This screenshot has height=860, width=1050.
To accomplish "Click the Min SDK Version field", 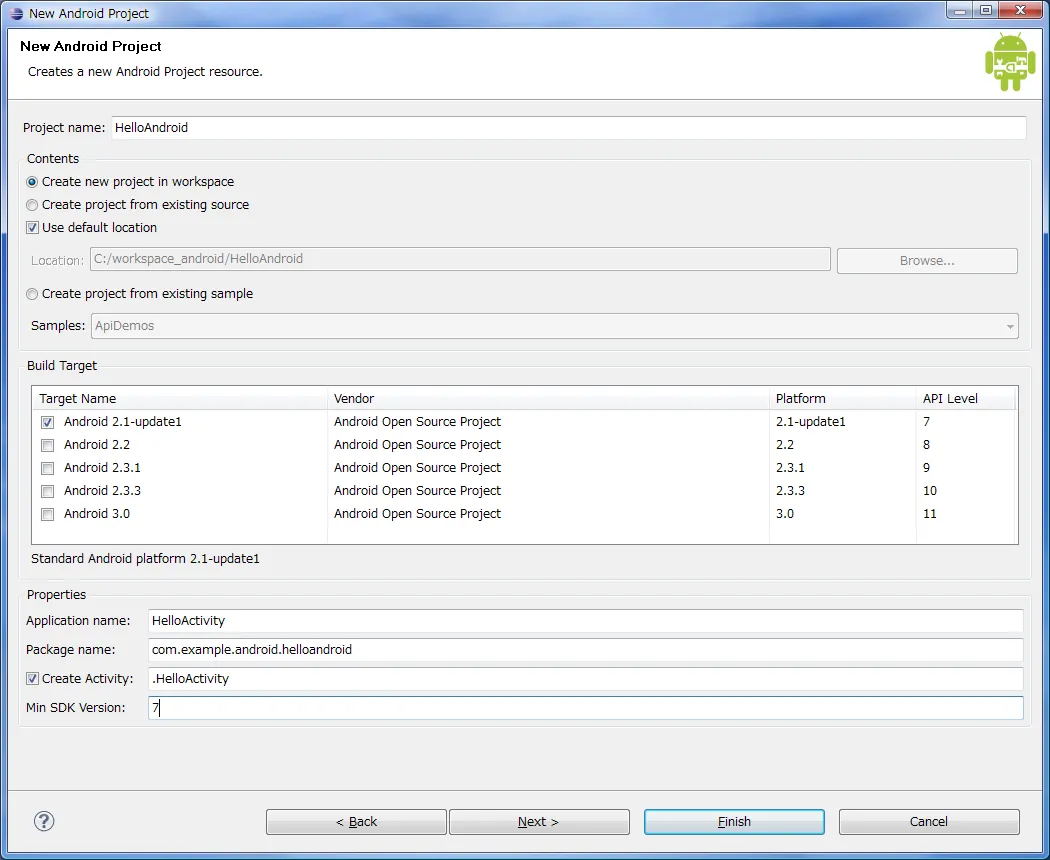I will (x=585, y=708).
